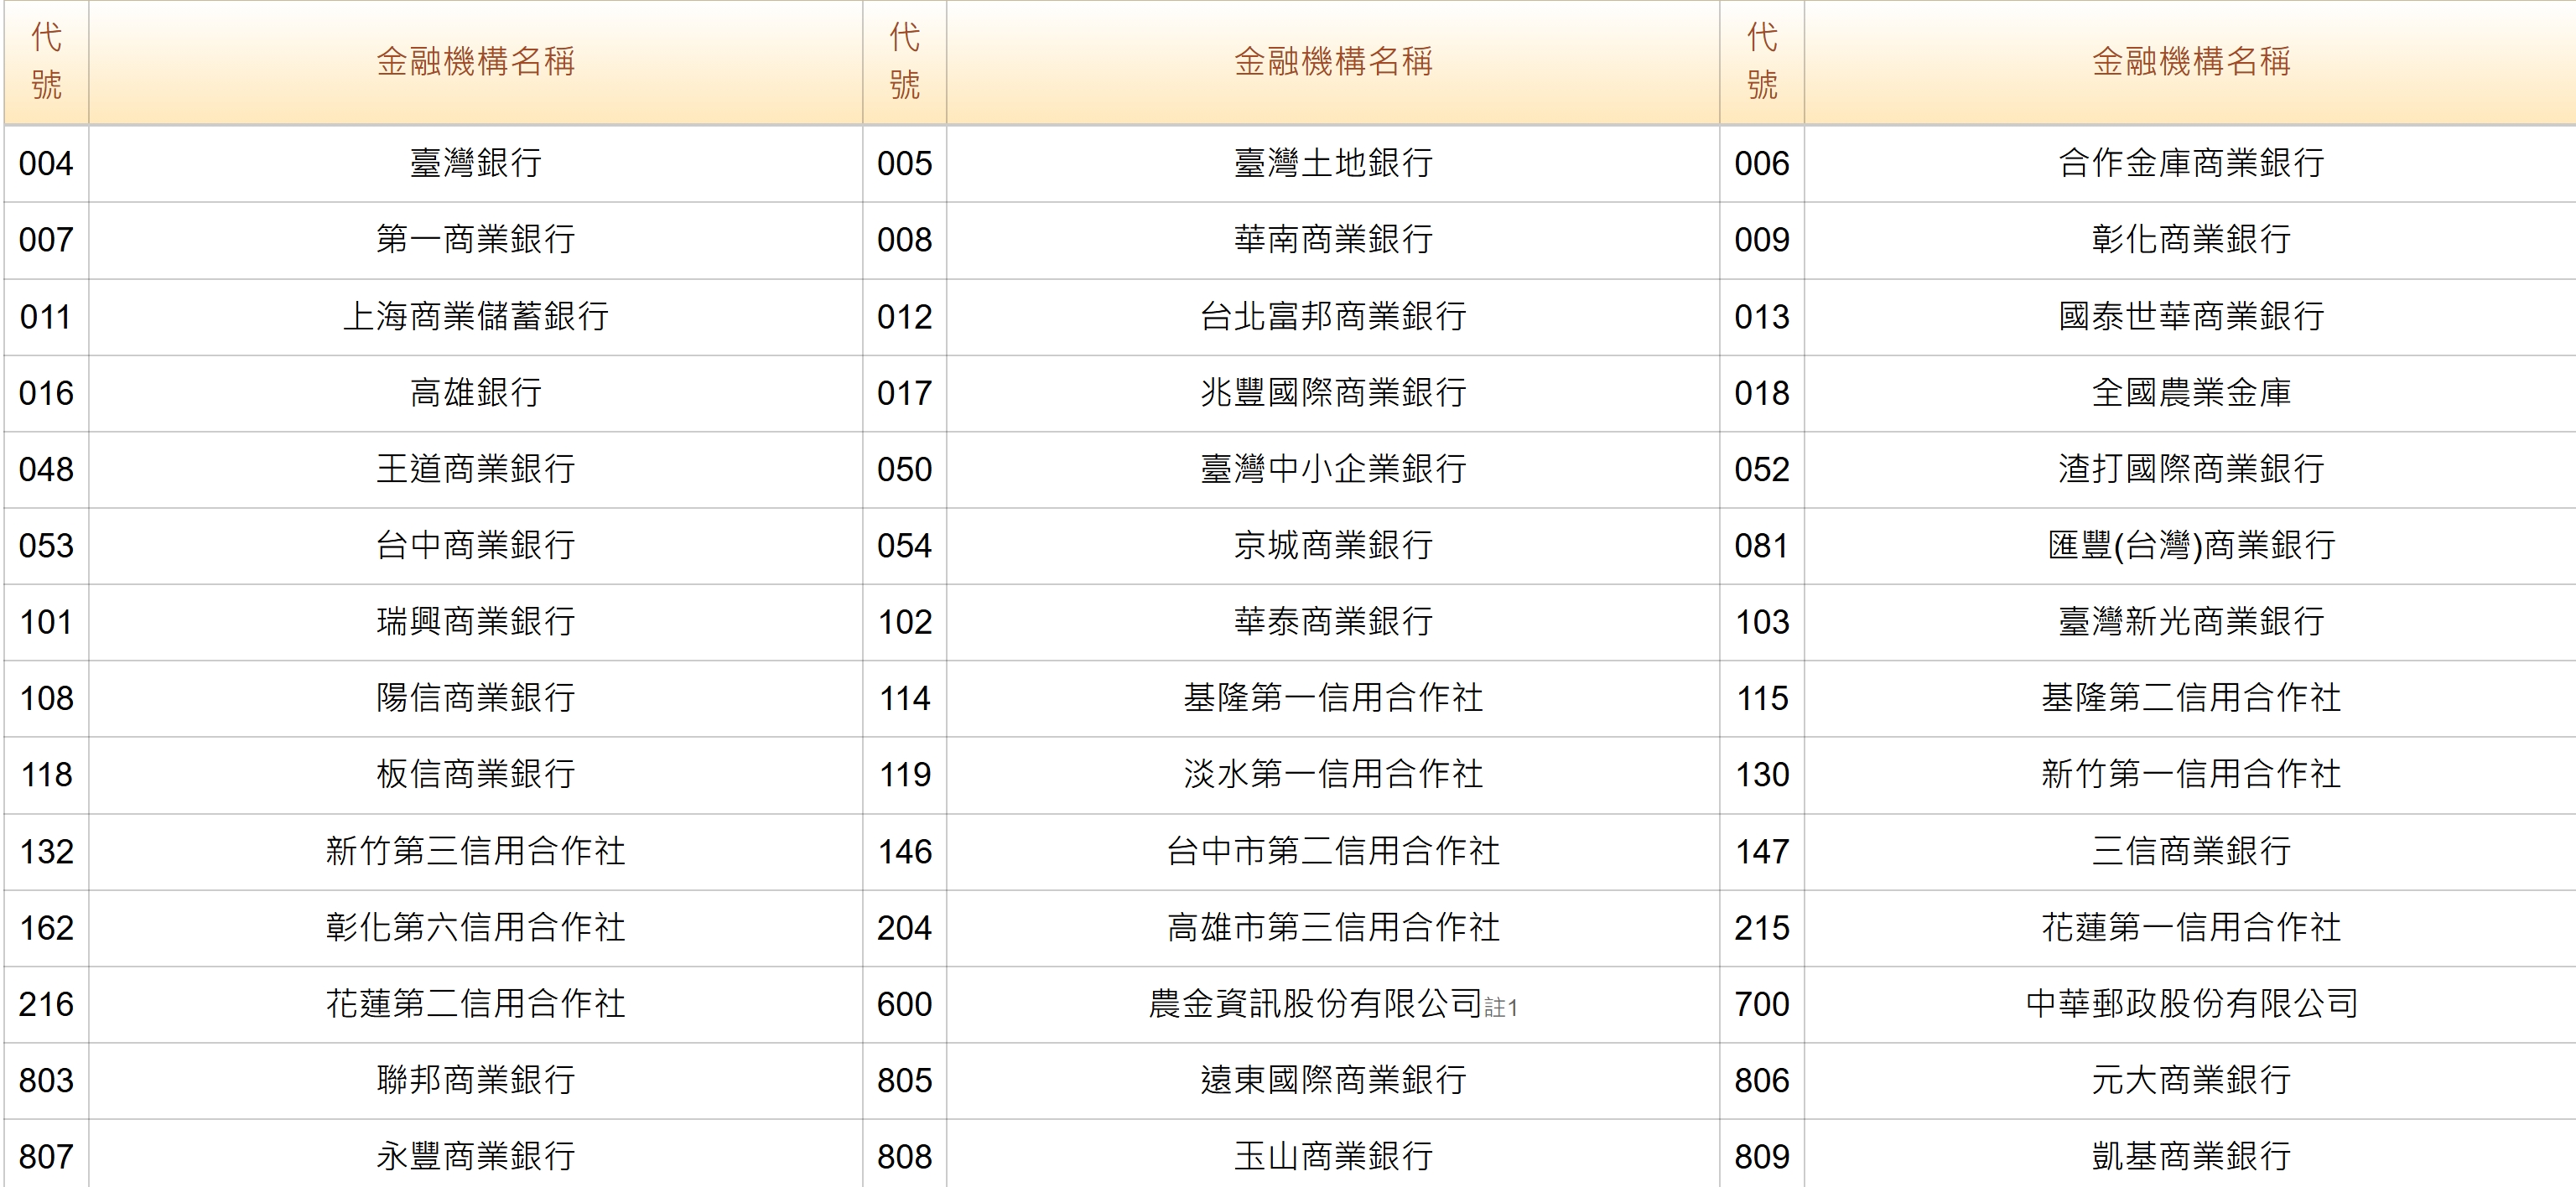Select 基隆第一信用合作社 entry
Screen dimensions: 2576x1187
[x=1332, y=698]
